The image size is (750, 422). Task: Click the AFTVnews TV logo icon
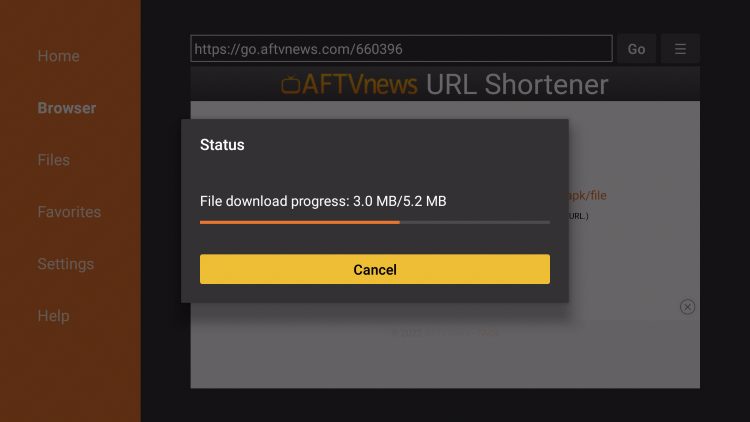tap(290, 85)
